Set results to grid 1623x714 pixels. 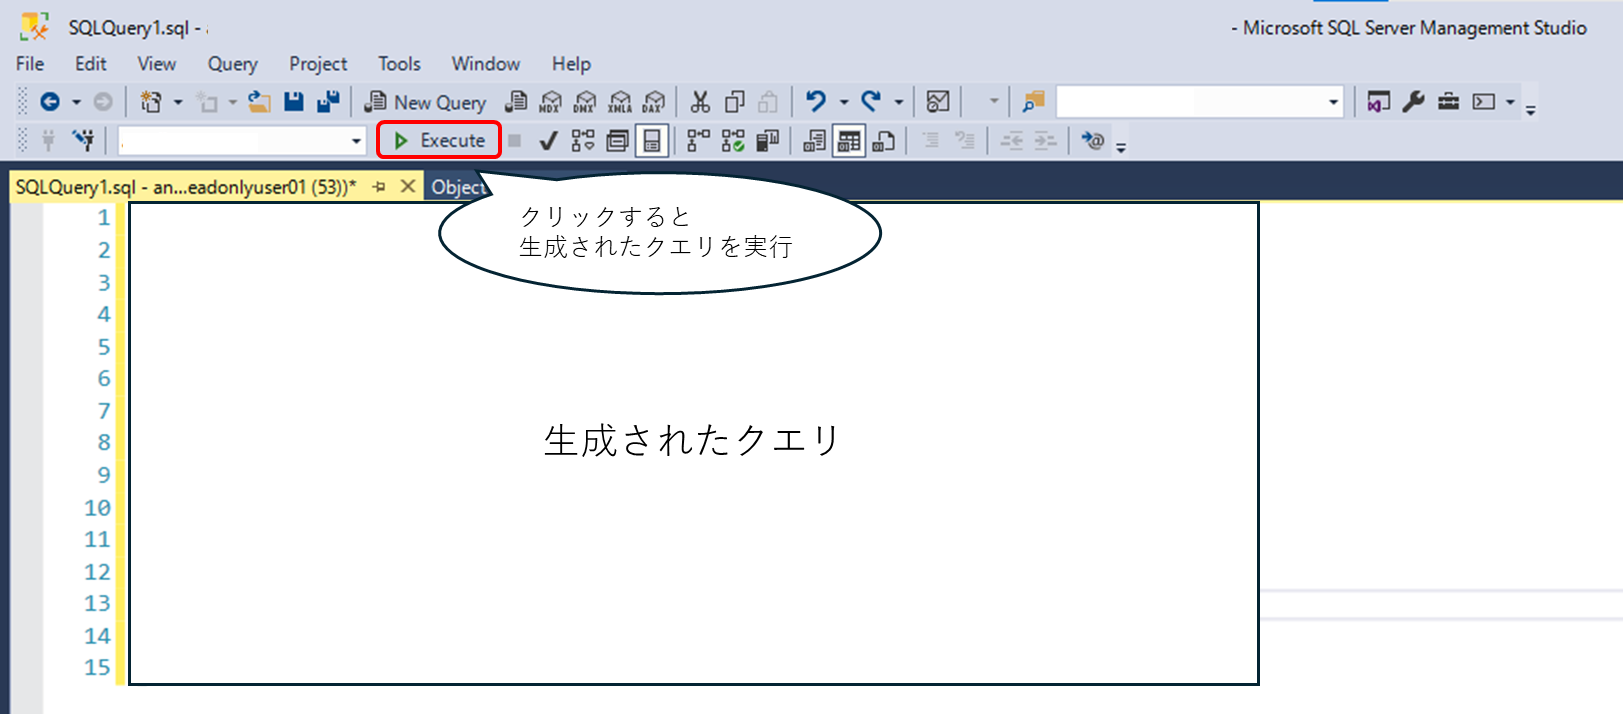pyautogui.click(x=849, y=141)
